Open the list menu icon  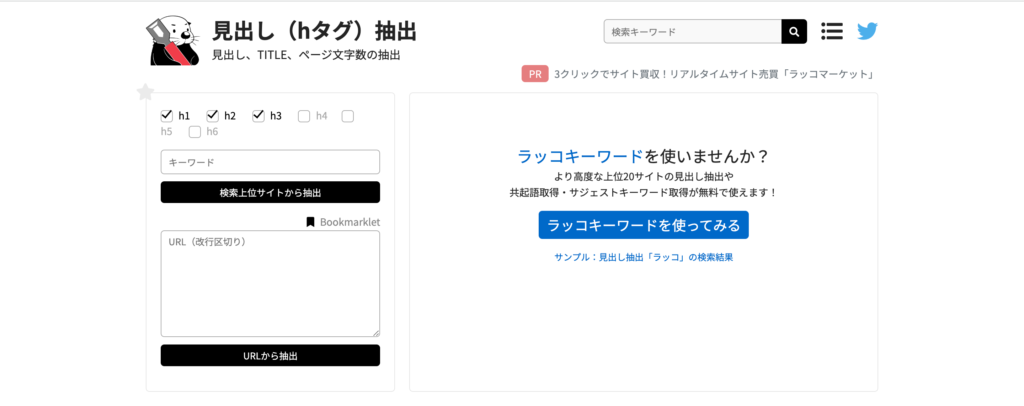832,31
